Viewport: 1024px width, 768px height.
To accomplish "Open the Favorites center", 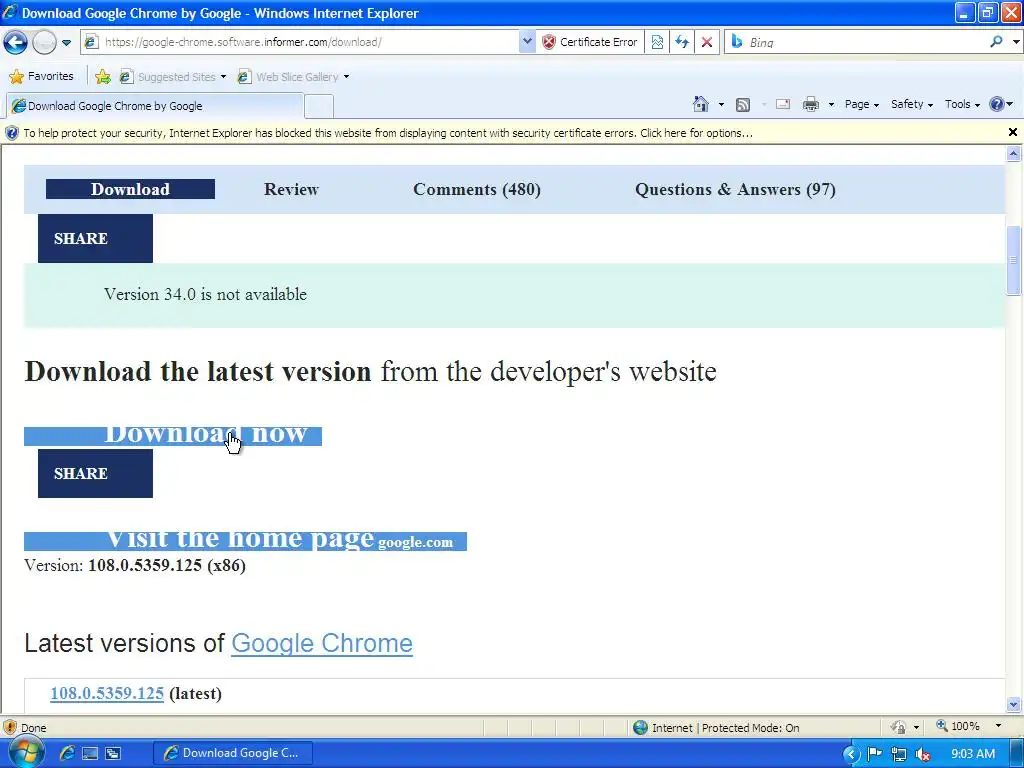I will point(41,76).
